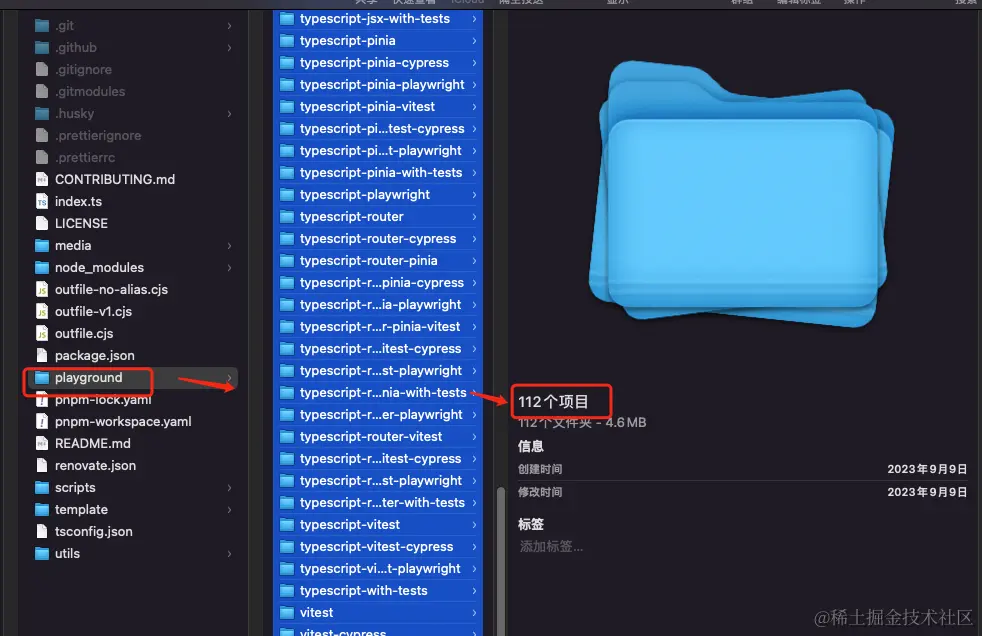Select the typescript-pinia-vitest folder name

coord(367,106)
